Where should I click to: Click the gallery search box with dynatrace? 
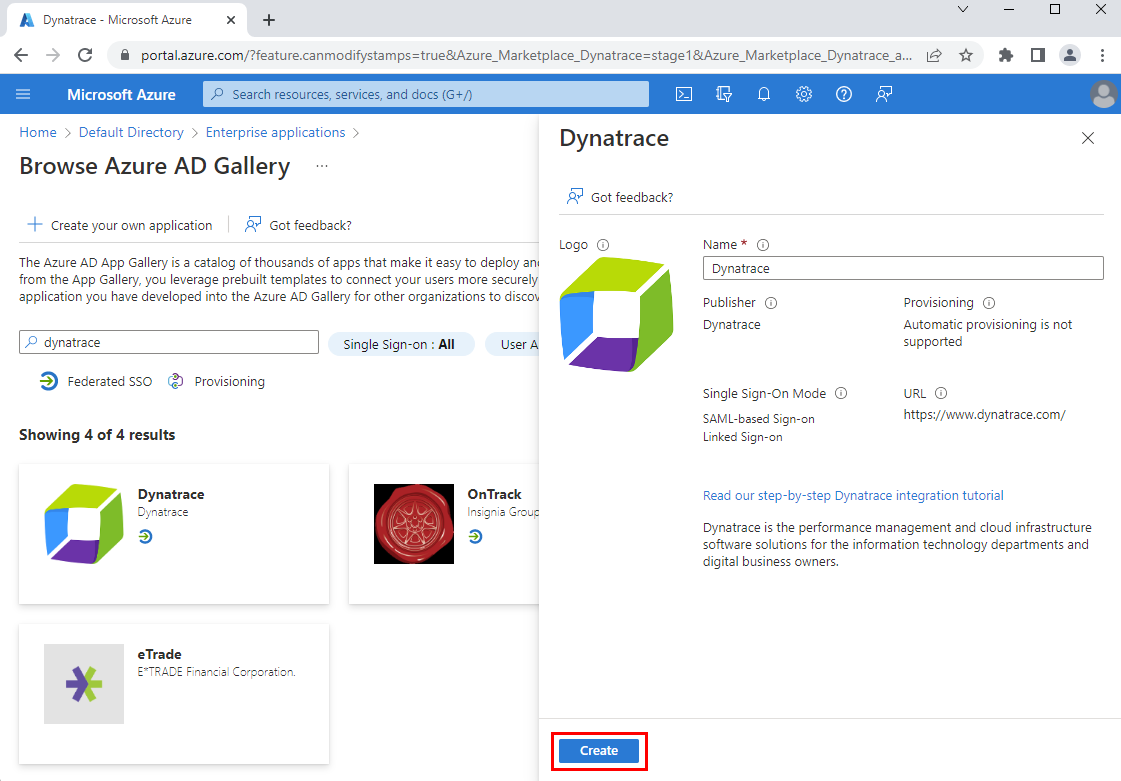click(169, 343)
